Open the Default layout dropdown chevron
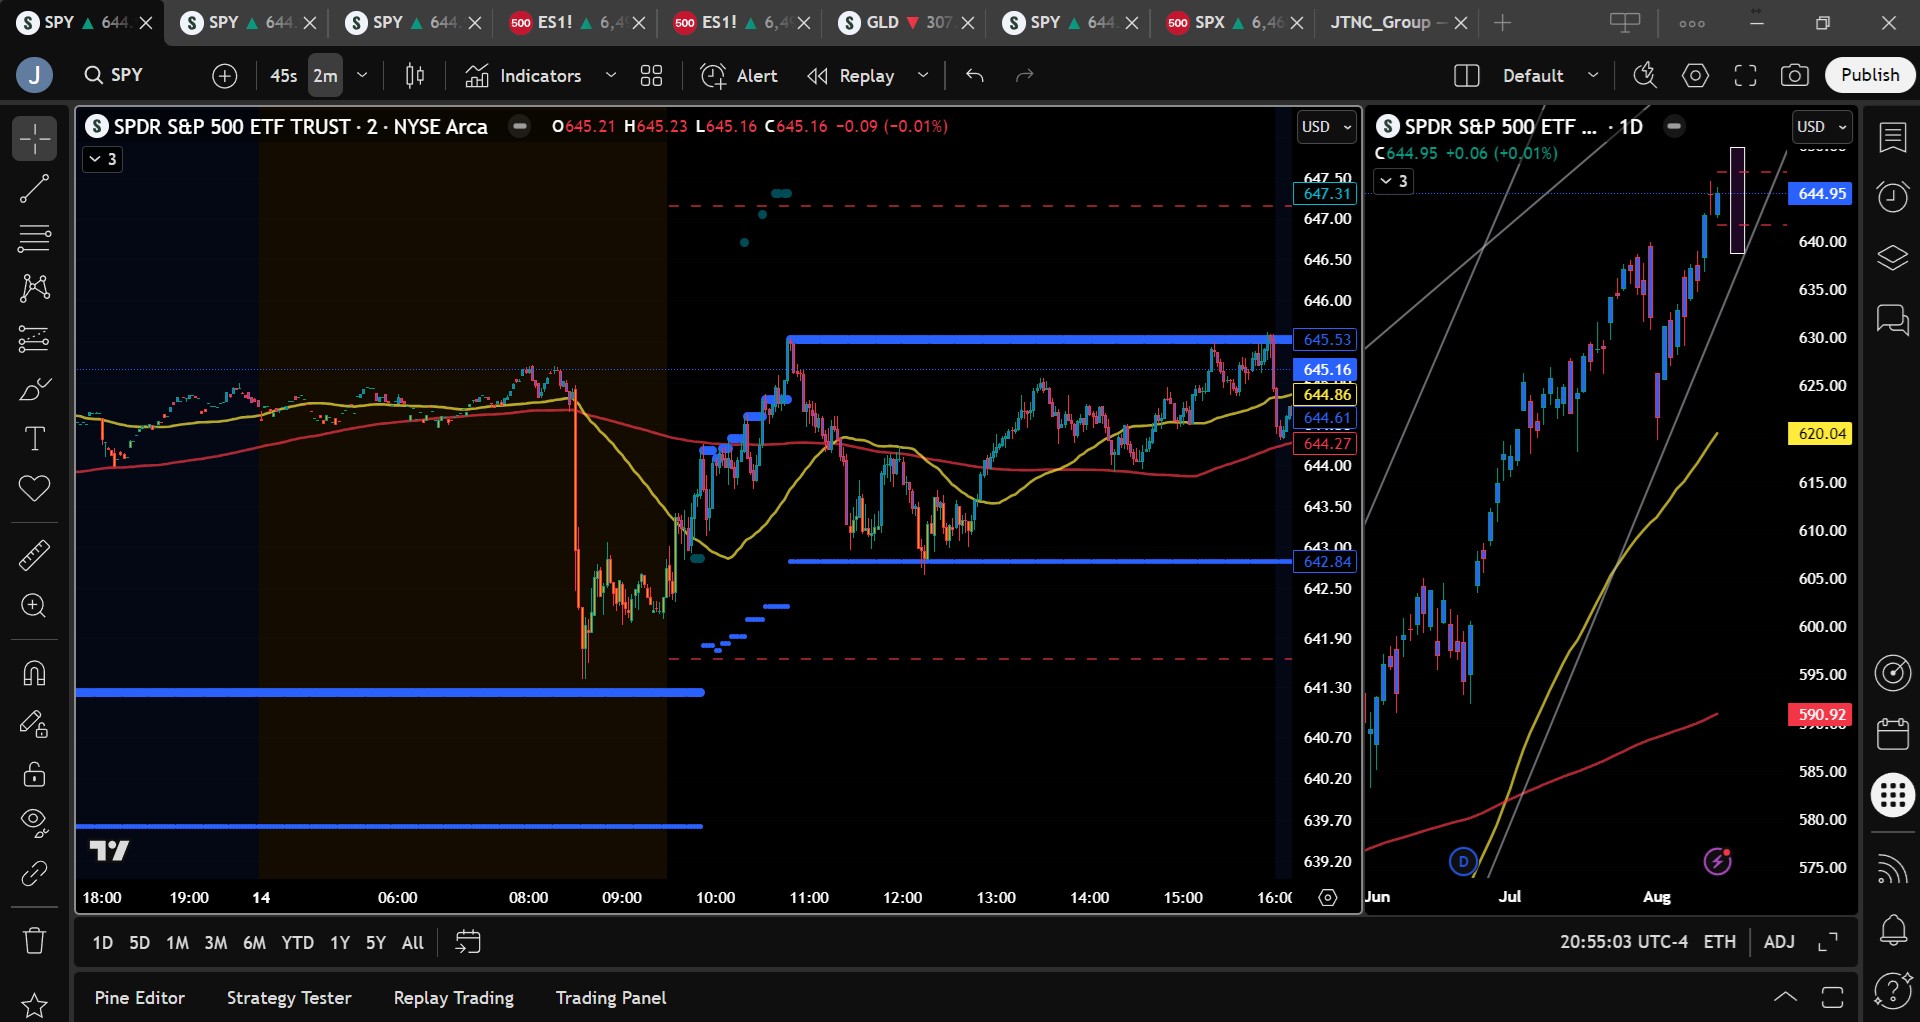1920x1022 pixels. click(x=1593, y=75)
